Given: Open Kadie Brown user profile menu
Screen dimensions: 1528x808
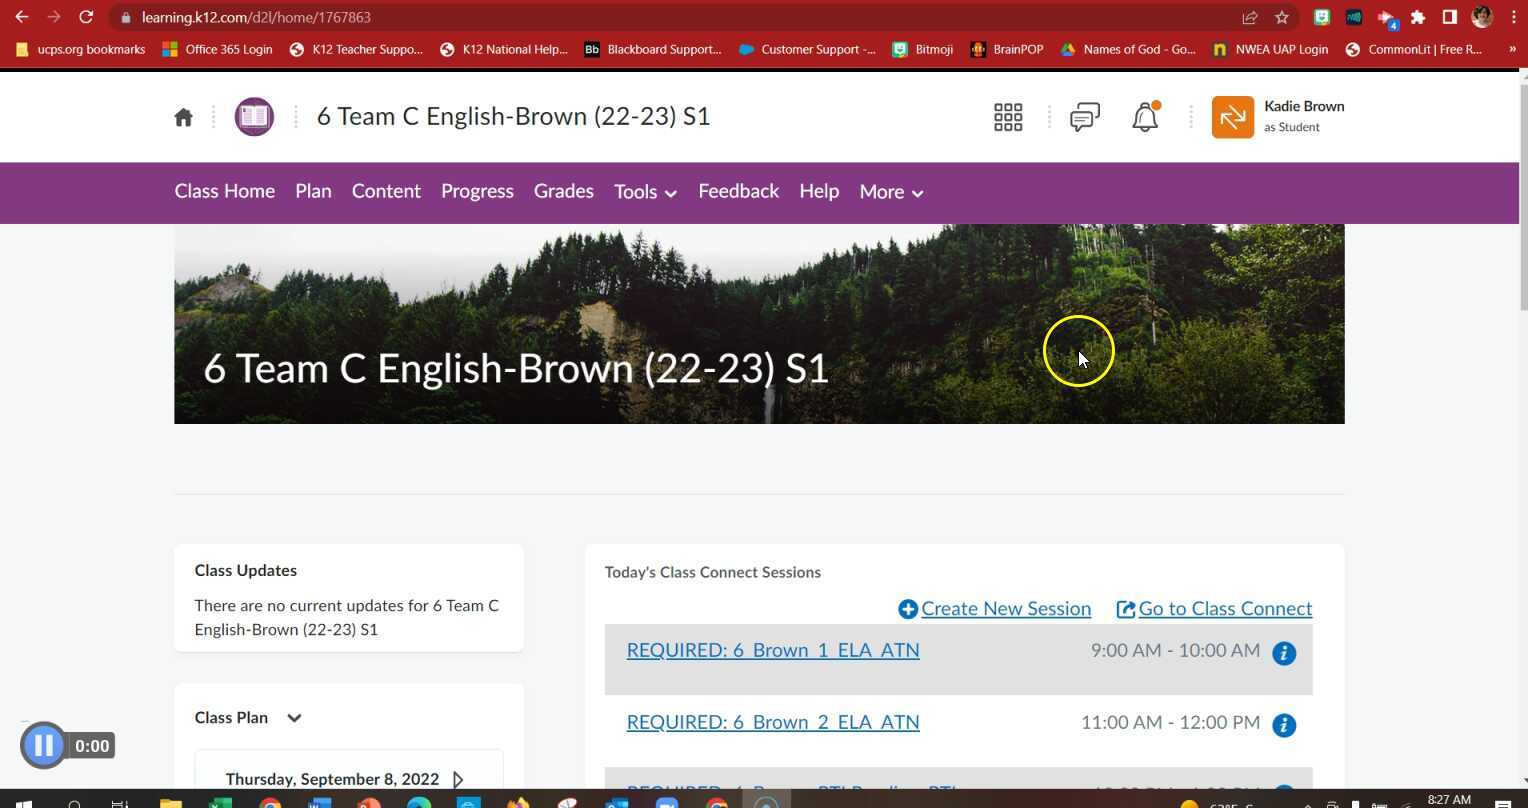Looking at the screenshot, I should pos(1278,117).
